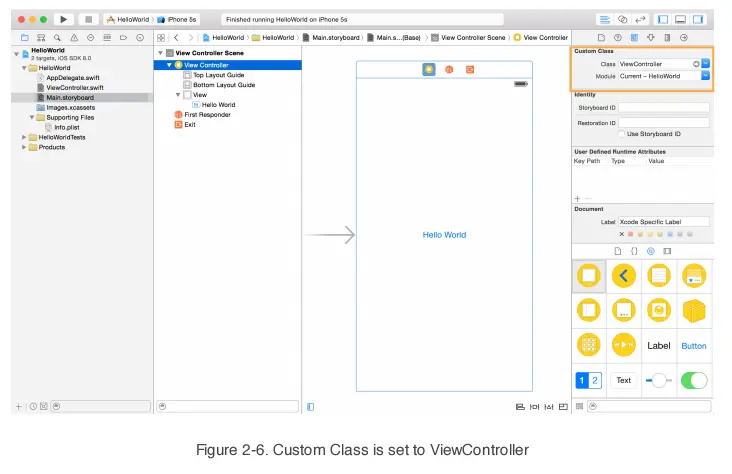Image resolution: width=732 pixels, height=474 pixels.
Task: Hide the document outline at canvas bottom
Action: tap(310, 407)
